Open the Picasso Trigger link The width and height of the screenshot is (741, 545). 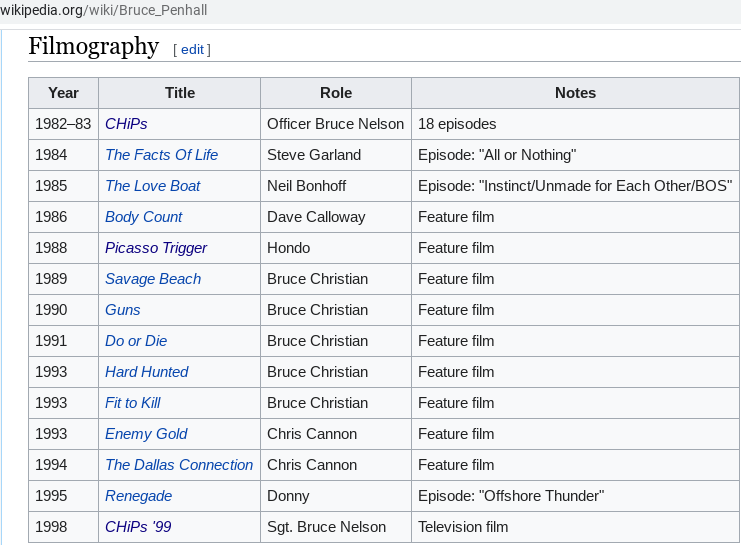(156, 248)
